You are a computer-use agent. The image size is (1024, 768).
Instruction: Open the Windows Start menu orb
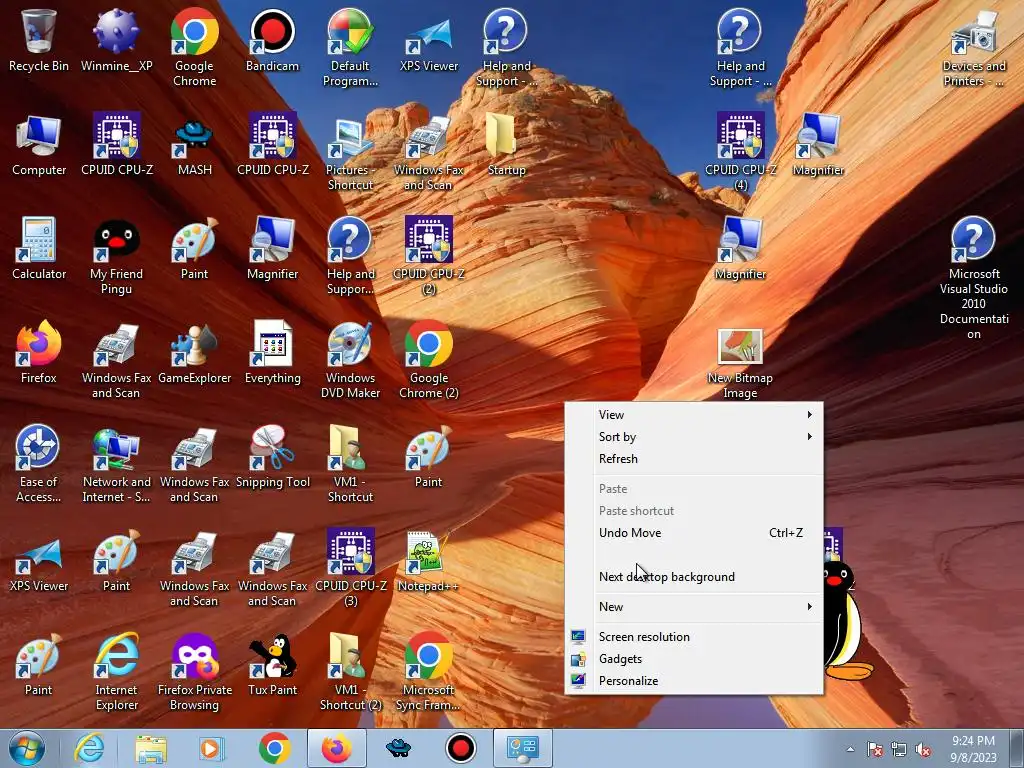(x=27, y=748)
